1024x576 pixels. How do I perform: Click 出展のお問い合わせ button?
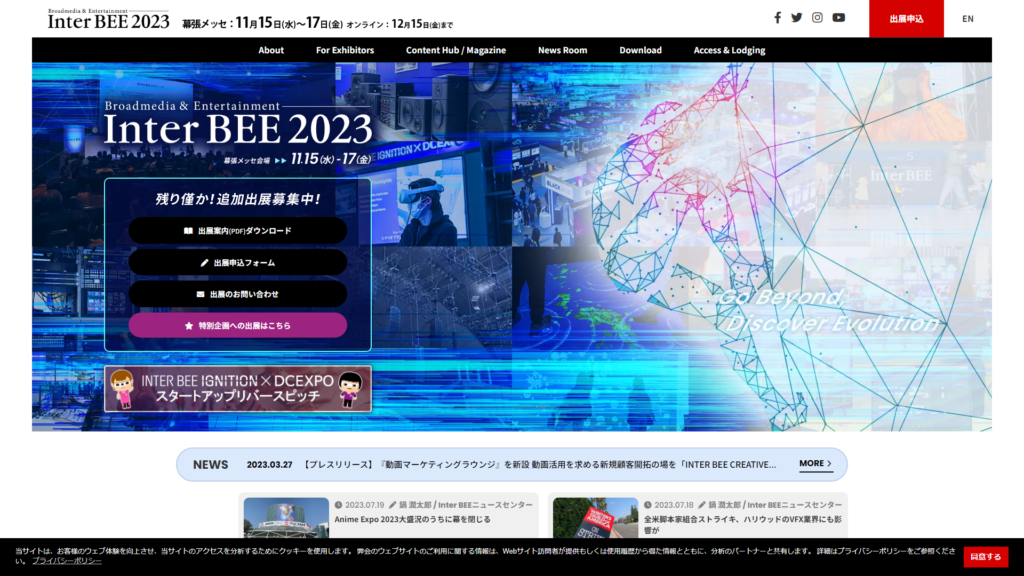click(238, 294)
